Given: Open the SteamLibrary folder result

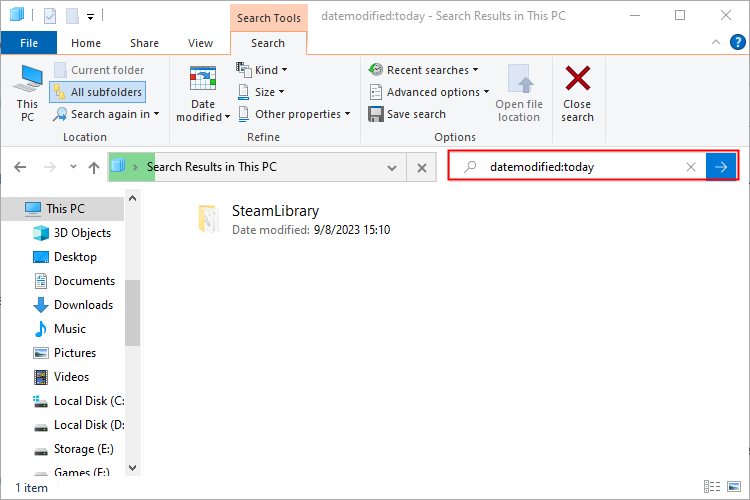Looking at the screenshot, I should pos(275,212).
